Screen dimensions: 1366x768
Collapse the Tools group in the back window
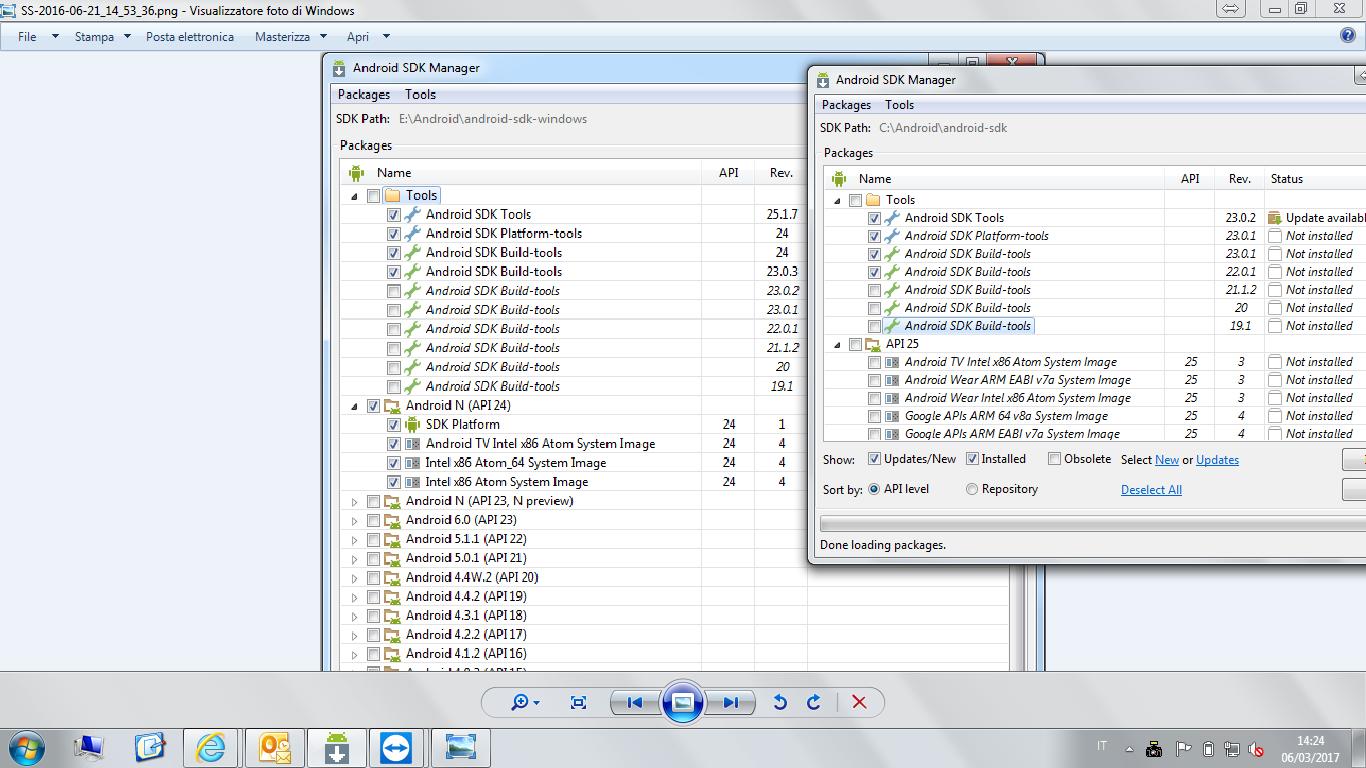tap(354, 196)
